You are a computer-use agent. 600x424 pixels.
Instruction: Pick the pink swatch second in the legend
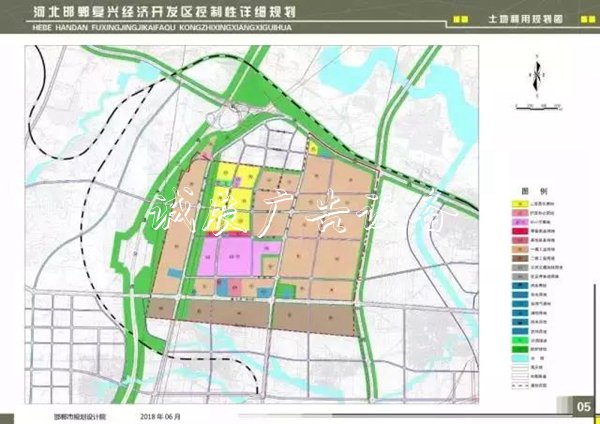pos(519,213)
